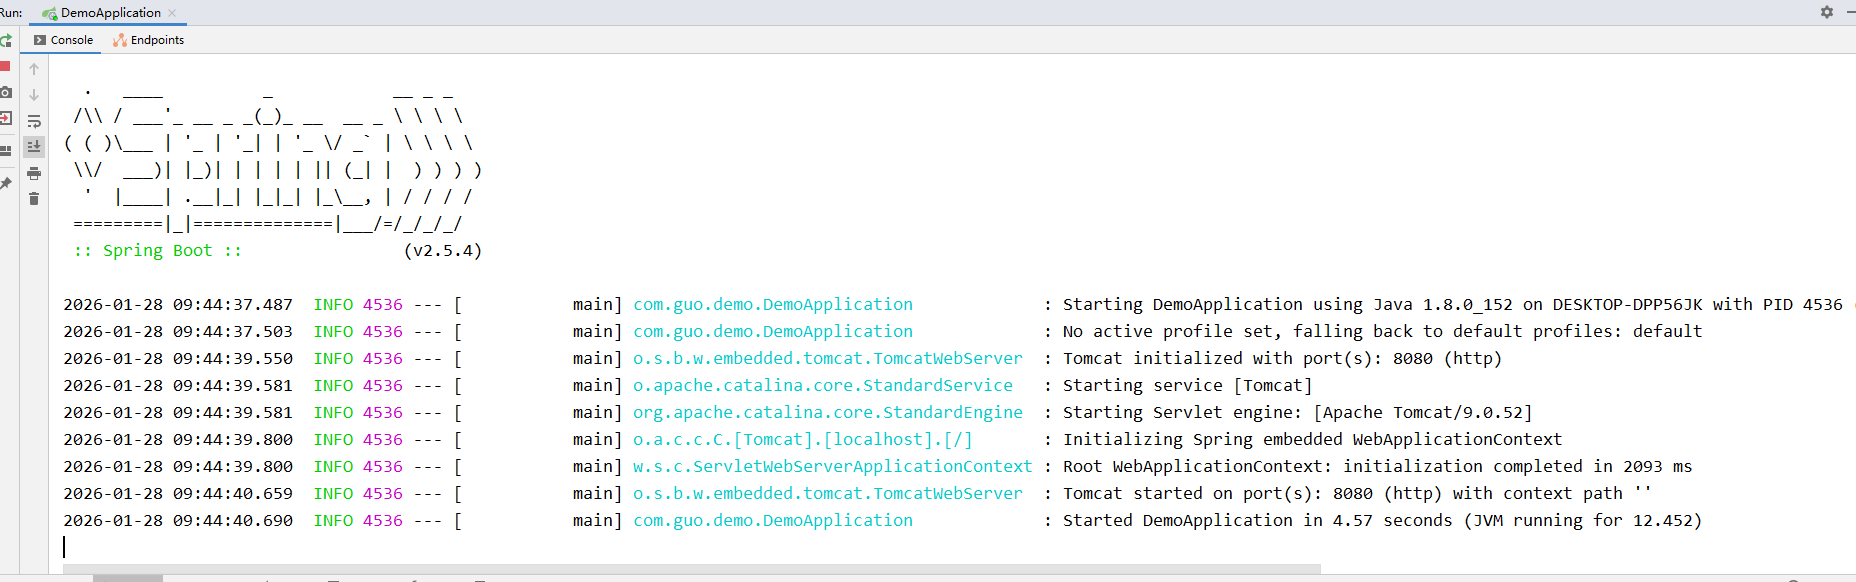The image size is (1856, 582).
Task: Clear all console output with trash icon
Action: click(34, 199)
